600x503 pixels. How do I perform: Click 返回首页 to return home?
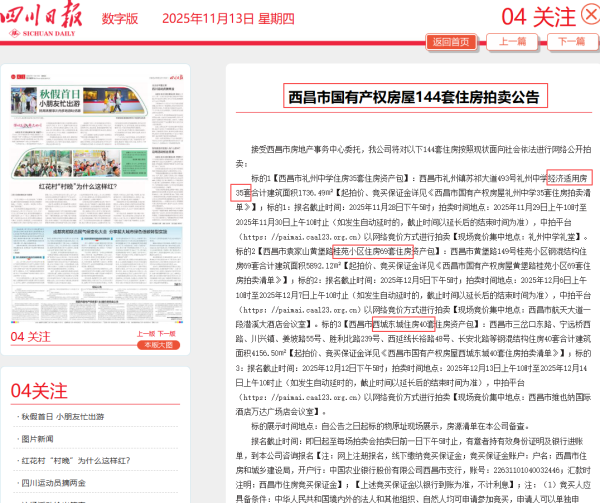(450, 42)
